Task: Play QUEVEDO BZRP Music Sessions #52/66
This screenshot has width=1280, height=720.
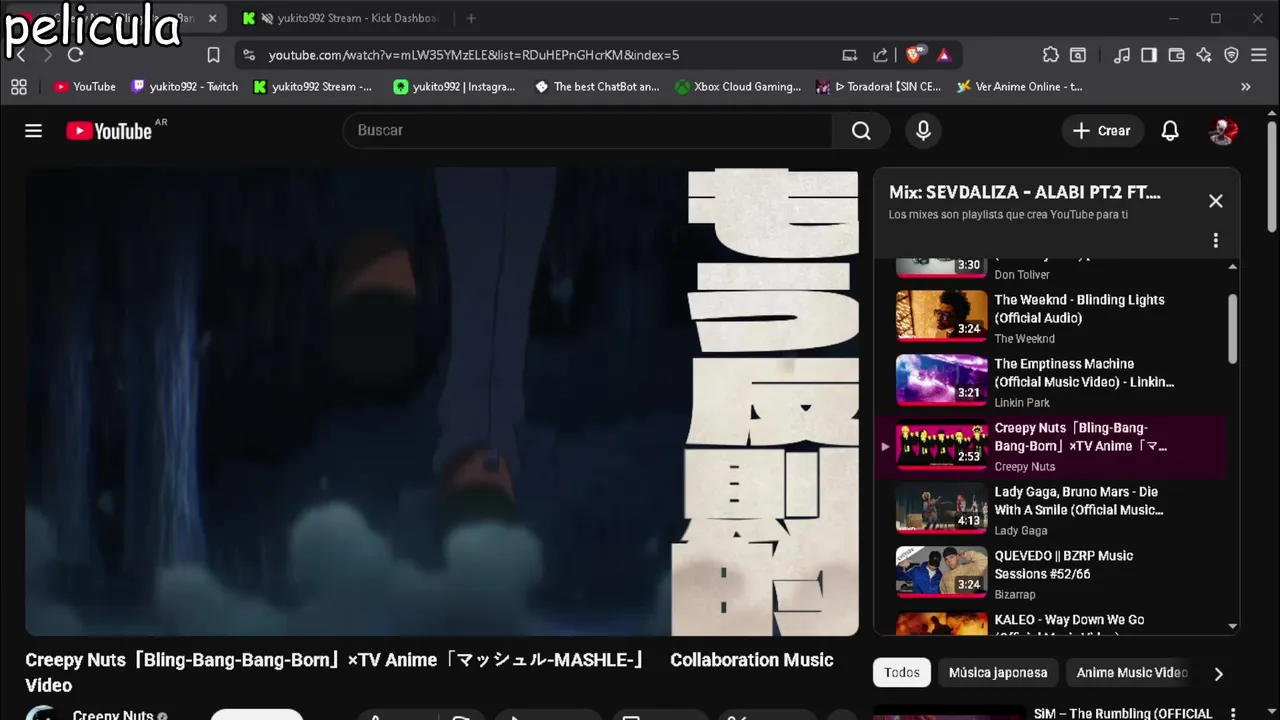Action: pos(1050,574)
